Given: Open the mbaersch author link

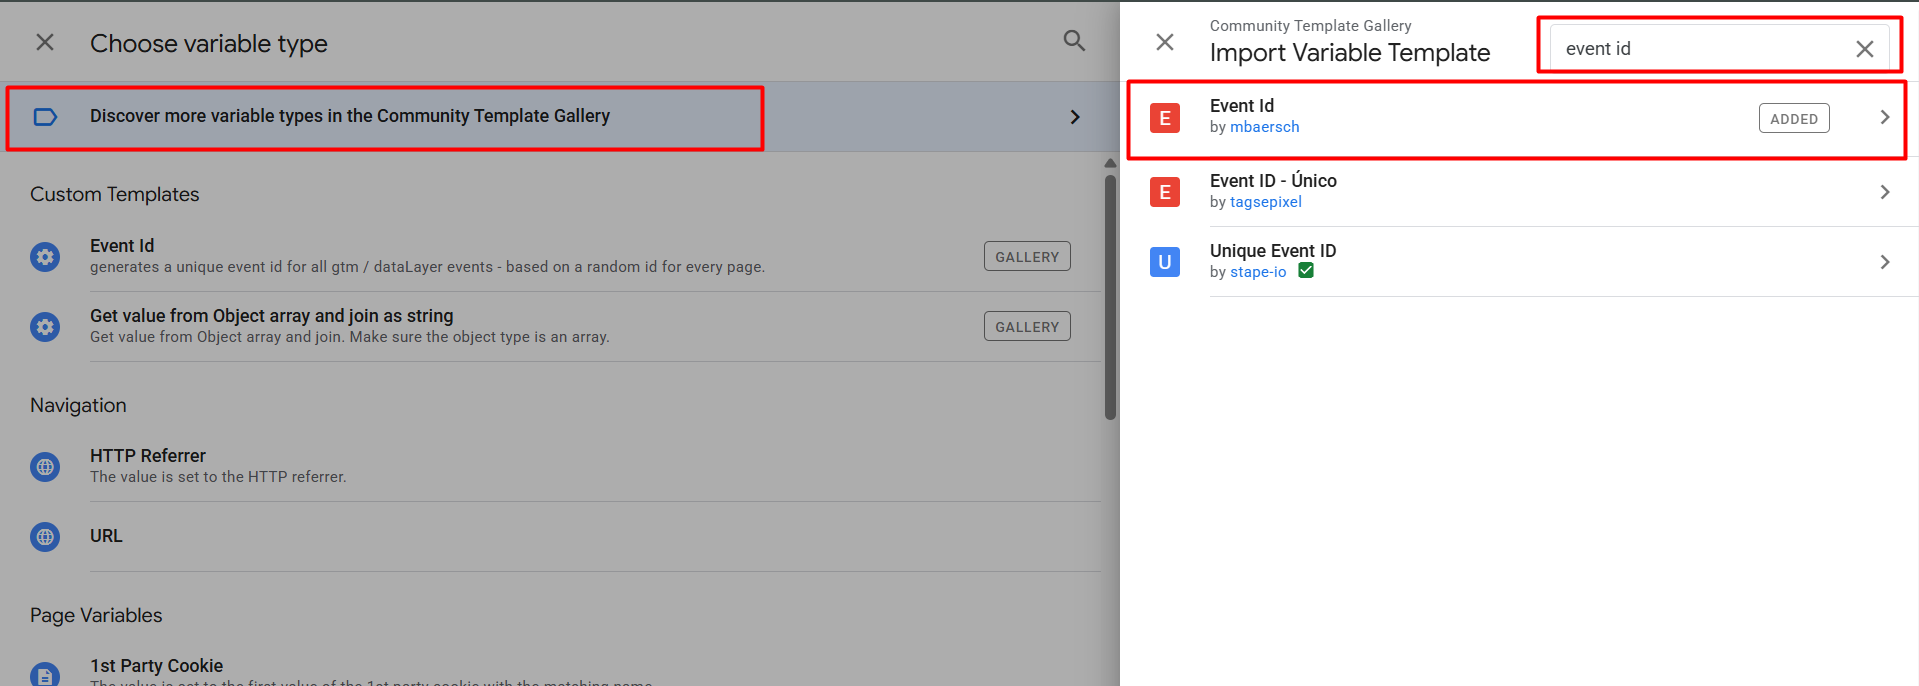Looking at the screenshot, I should pos(1264,127).
